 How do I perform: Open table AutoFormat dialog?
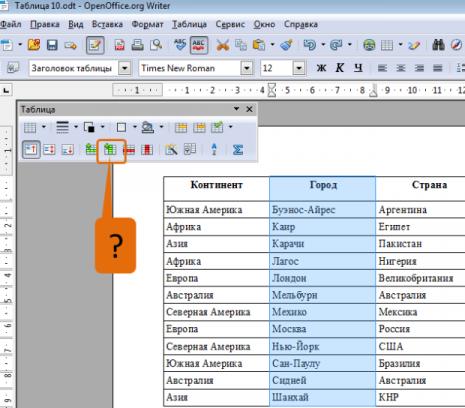[171, 150]
